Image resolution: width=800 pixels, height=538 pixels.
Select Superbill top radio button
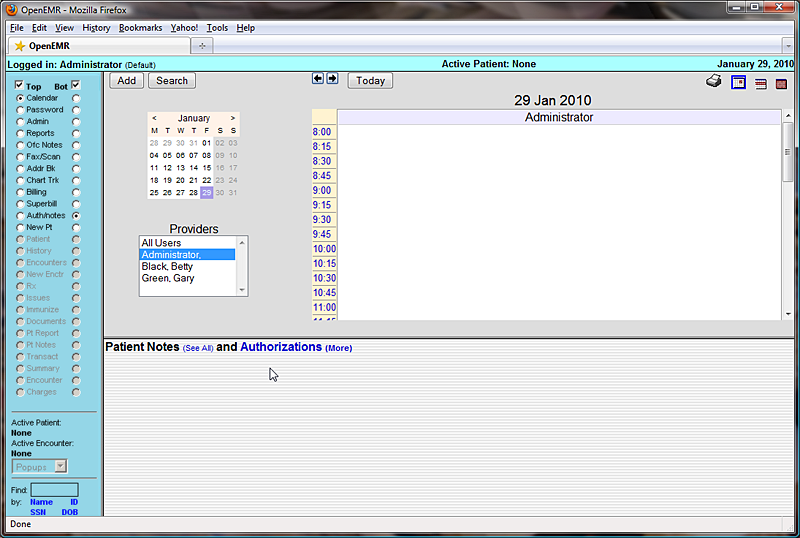(20, 204)
